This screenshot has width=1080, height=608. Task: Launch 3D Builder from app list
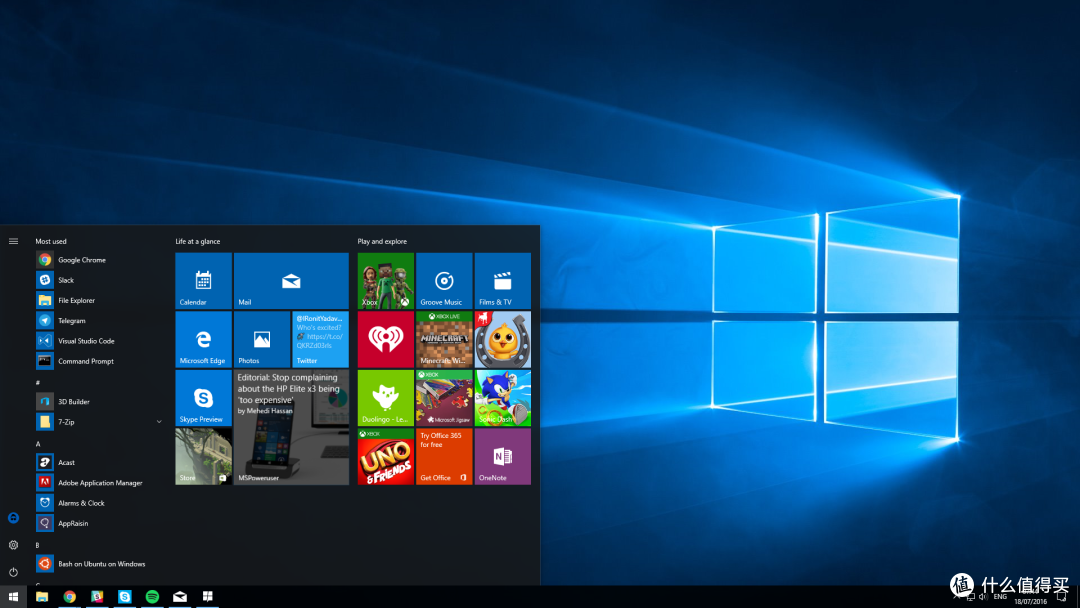click(100, 401)
